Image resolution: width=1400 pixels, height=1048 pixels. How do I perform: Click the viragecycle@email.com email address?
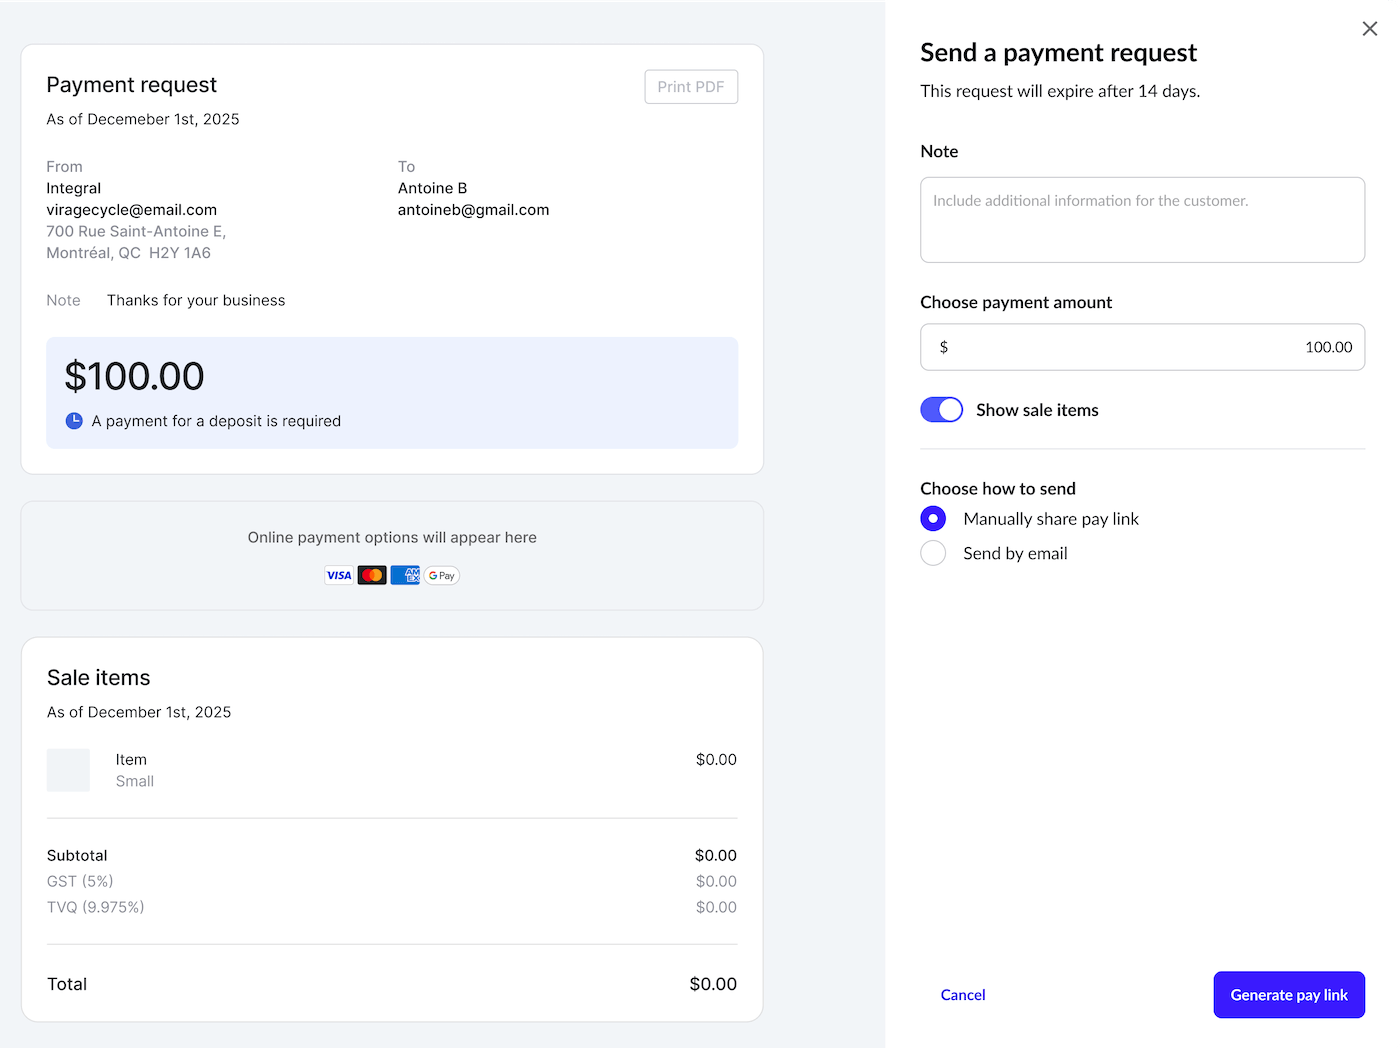tap(131, 210)
